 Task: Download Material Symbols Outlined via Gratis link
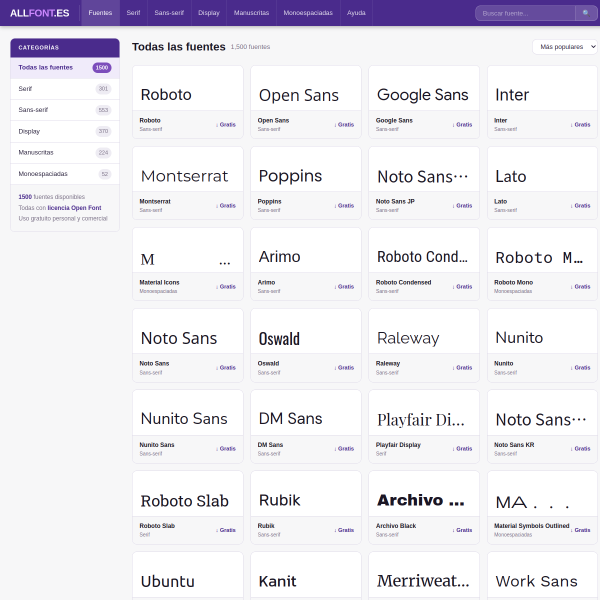[x=582, y=530]
